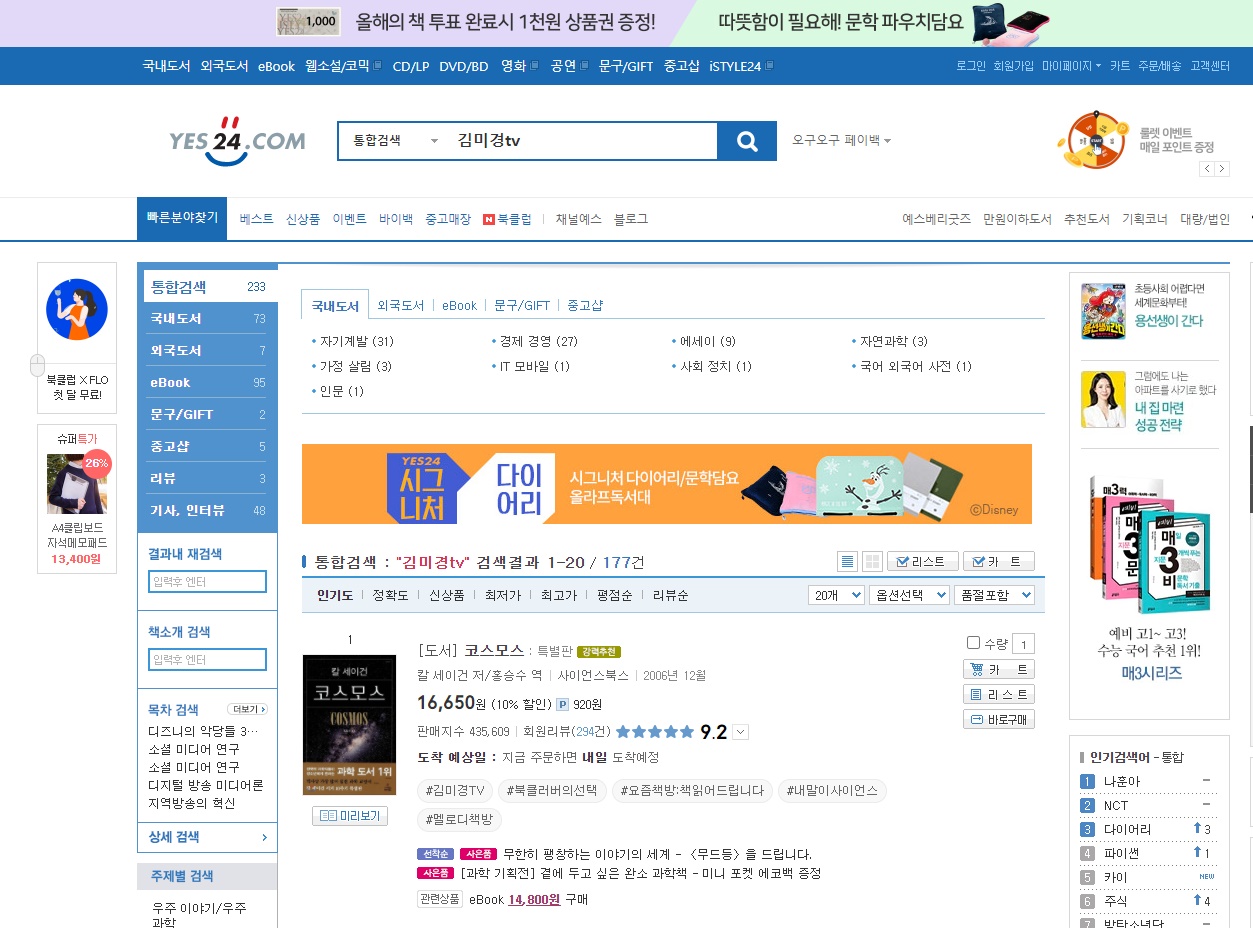Click 더보기 next to 목차 검색
The image size is (1253, 928).
248,709
